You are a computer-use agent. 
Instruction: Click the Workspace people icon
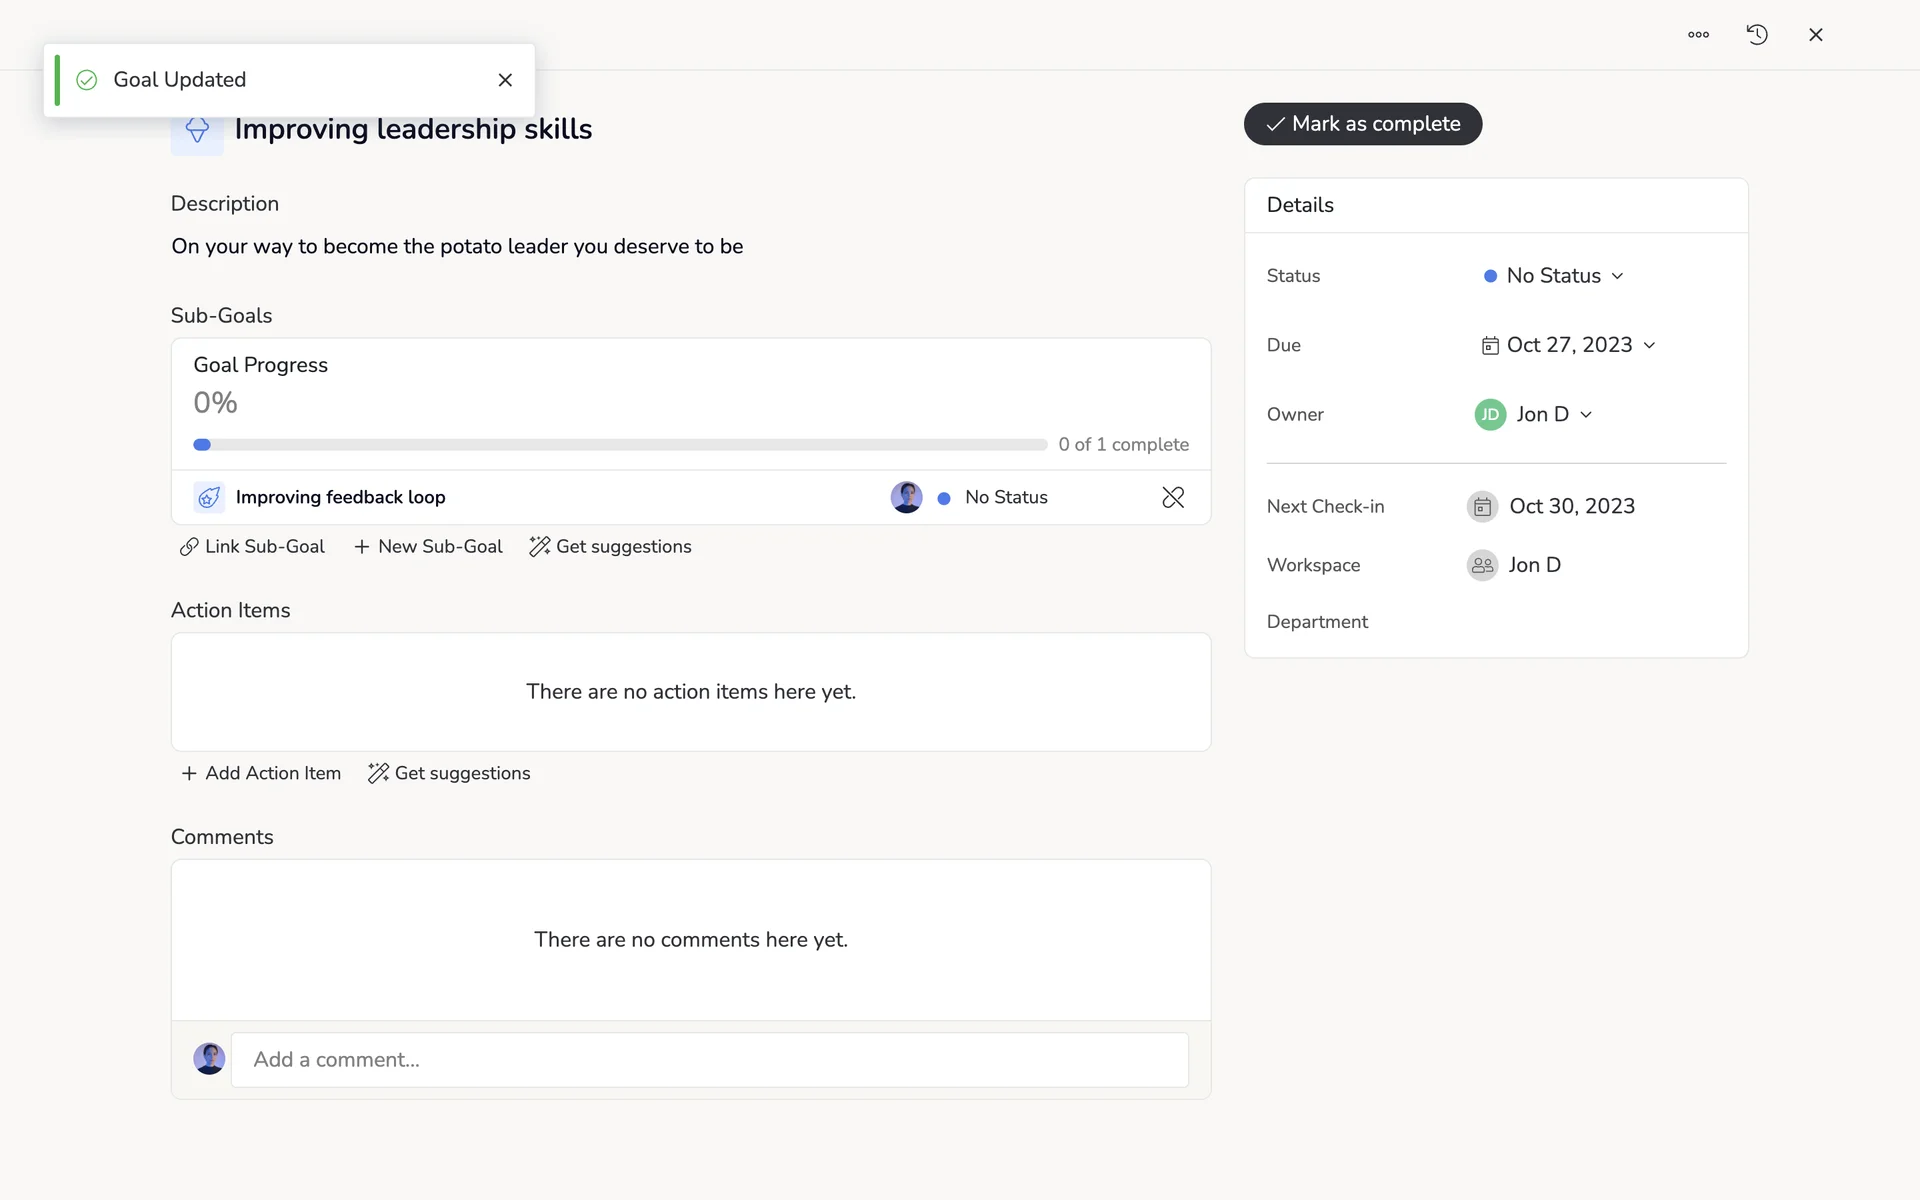[x=1482, y=565]
